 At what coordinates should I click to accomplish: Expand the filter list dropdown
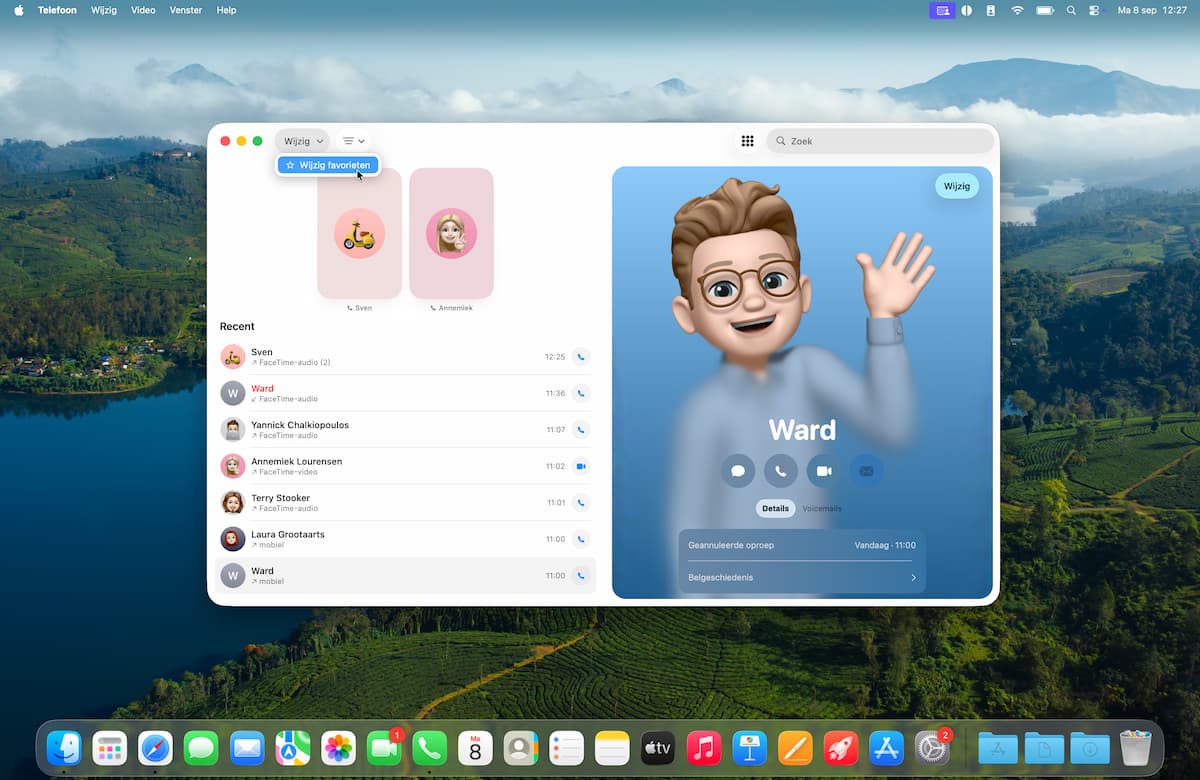(353, 141)
